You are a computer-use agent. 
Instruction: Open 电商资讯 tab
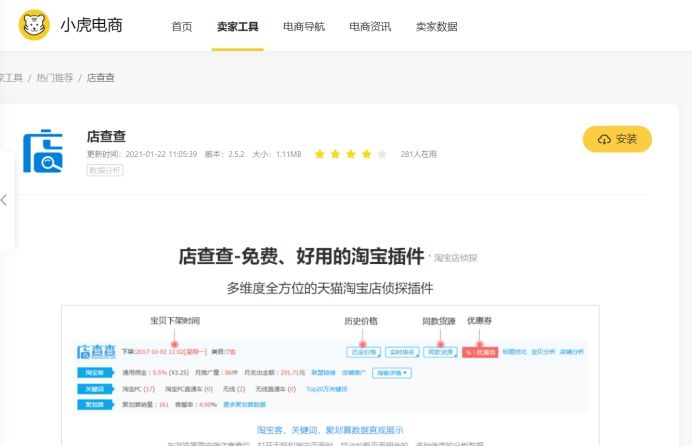tap(370, 27)
